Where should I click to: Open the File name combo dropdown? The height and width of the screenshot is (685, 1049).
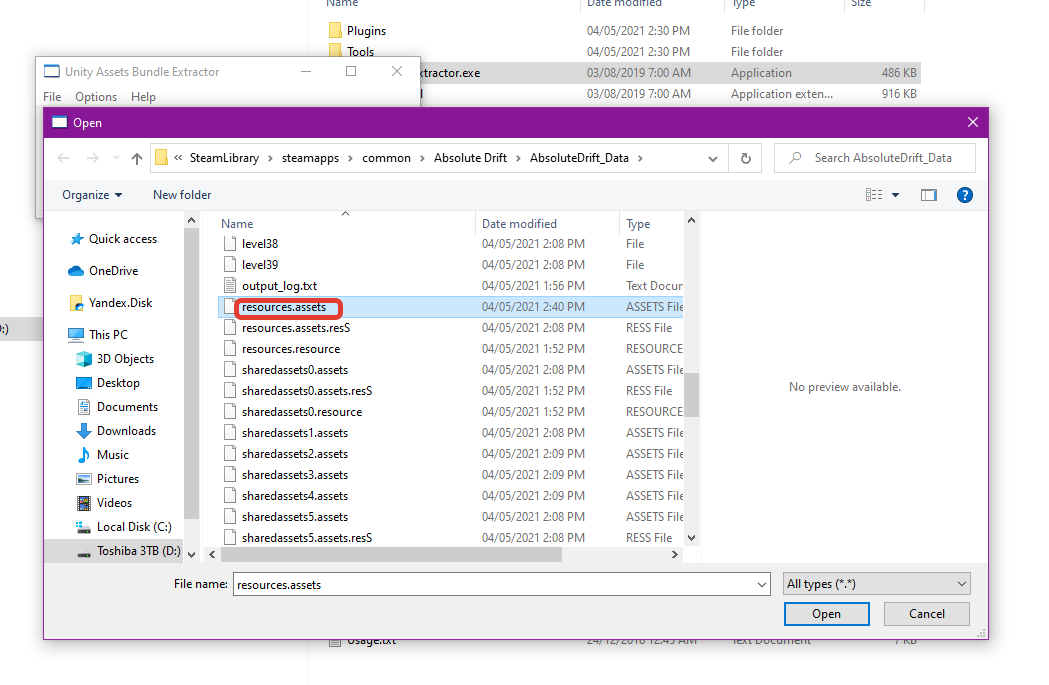coord(761,585)
